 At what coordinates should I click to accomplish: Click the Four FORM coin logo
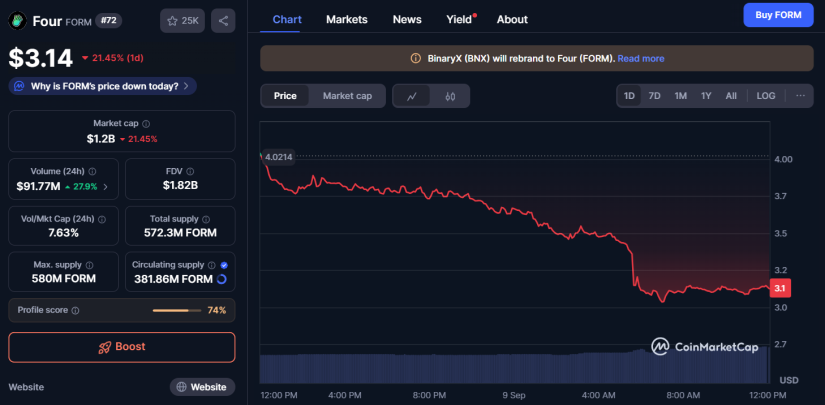click(x=17, y=21)
